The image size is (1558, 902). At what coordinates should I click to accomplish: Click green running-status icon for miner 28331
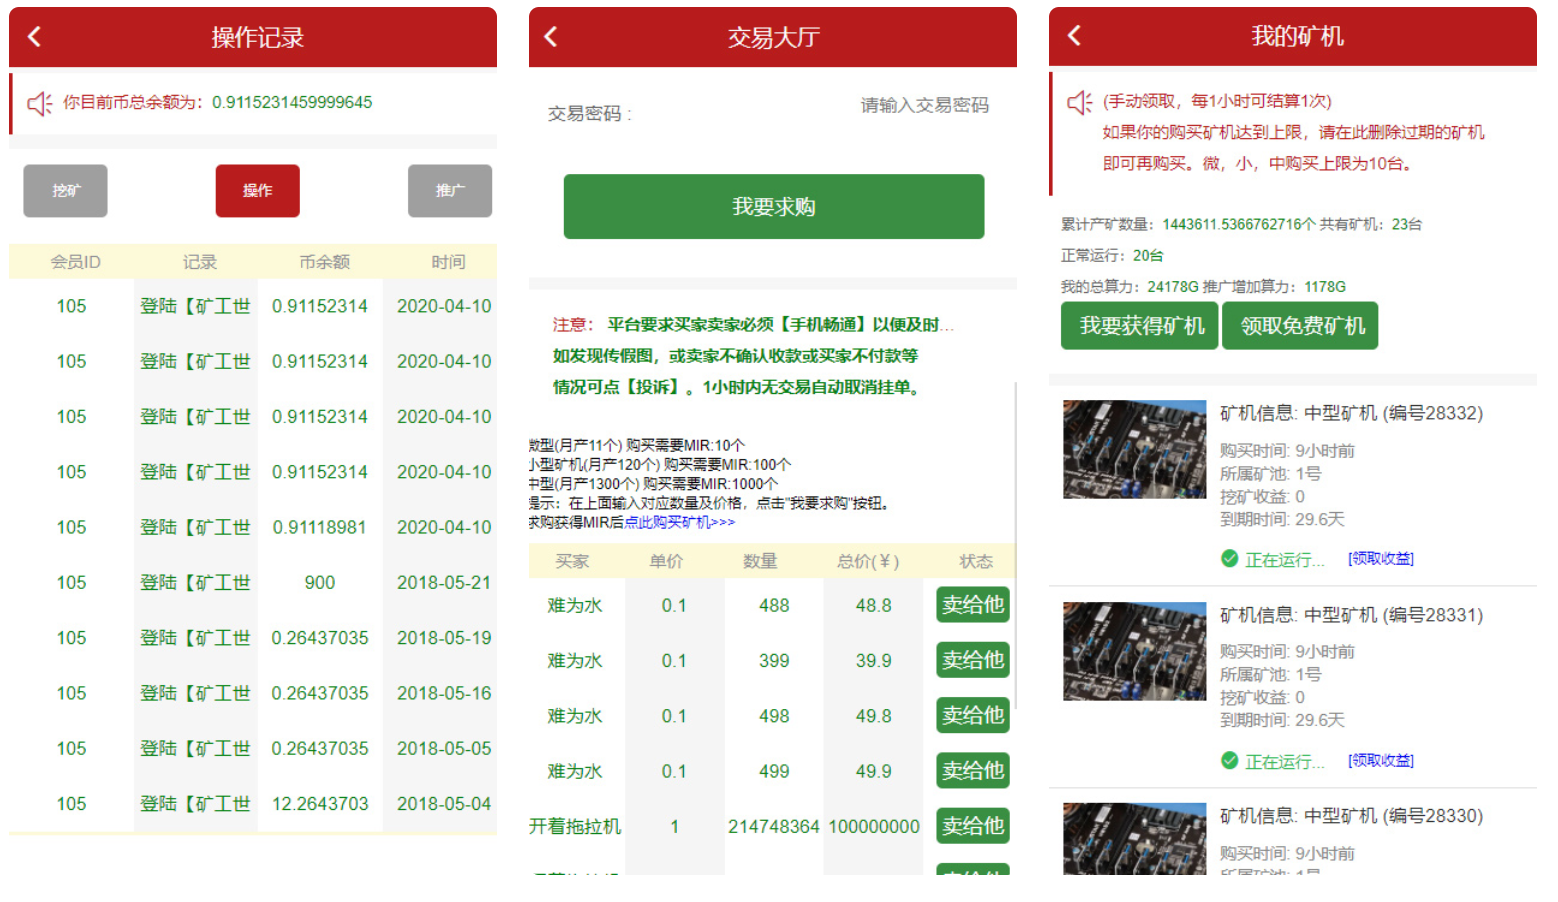tap(1230, 761)
